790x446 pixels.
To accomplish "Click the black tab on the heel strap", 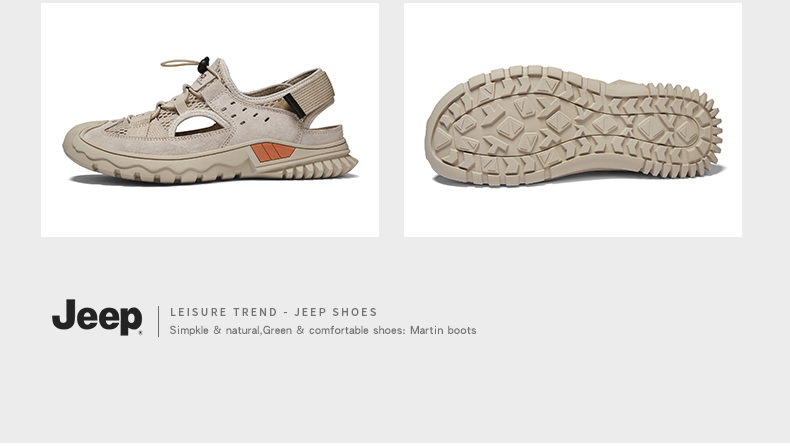I will pos(294,106).
